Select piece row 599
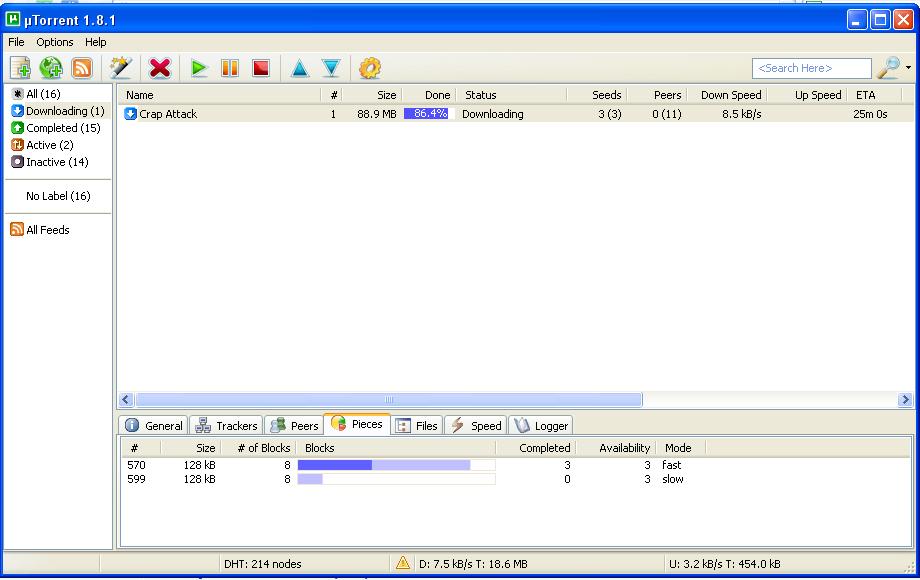Viewport: 920px width, 580px height. [515, 479]
